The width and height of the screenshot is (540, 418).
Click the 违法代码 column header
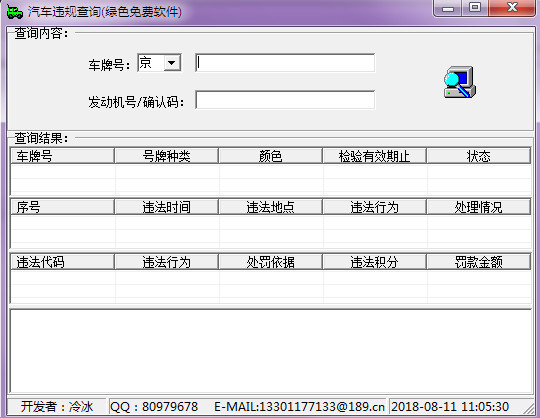point(62,262)
